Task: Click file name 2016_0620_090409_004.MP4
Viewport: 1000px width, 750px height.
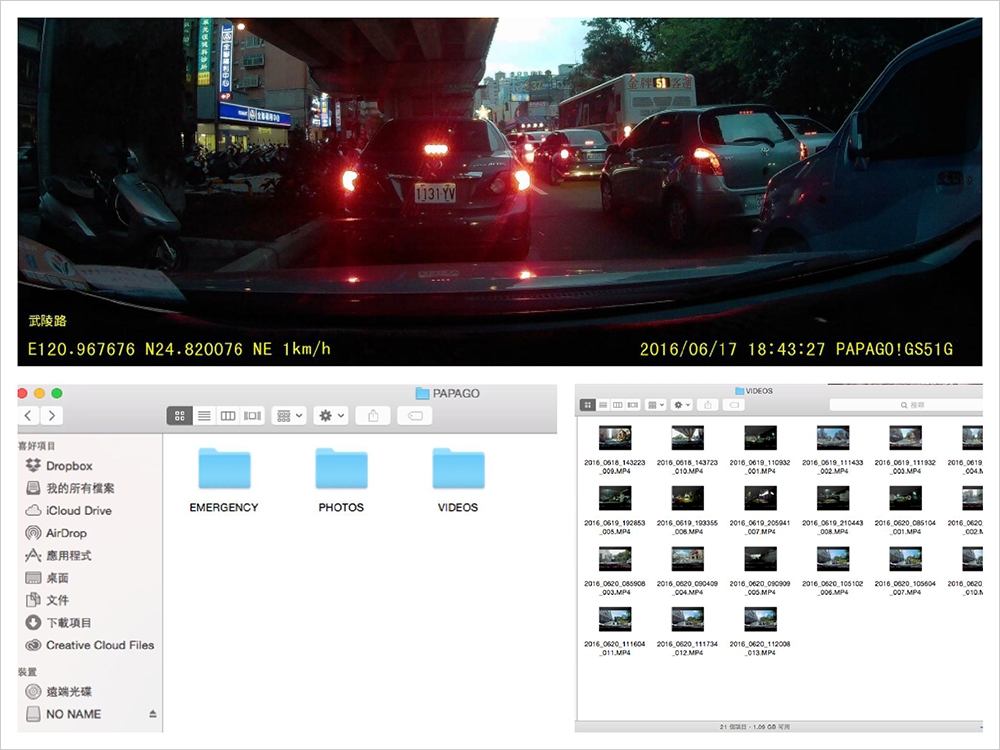Action: coord(688,588)
